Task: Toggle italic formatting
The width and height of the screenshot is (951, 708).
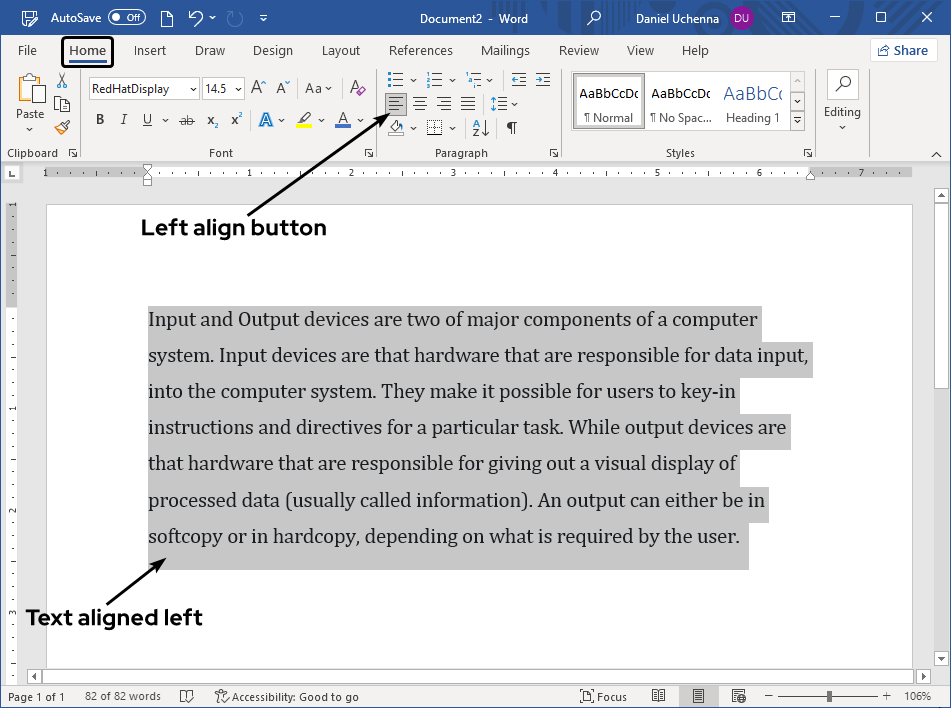Action: [x=124, y=120]
